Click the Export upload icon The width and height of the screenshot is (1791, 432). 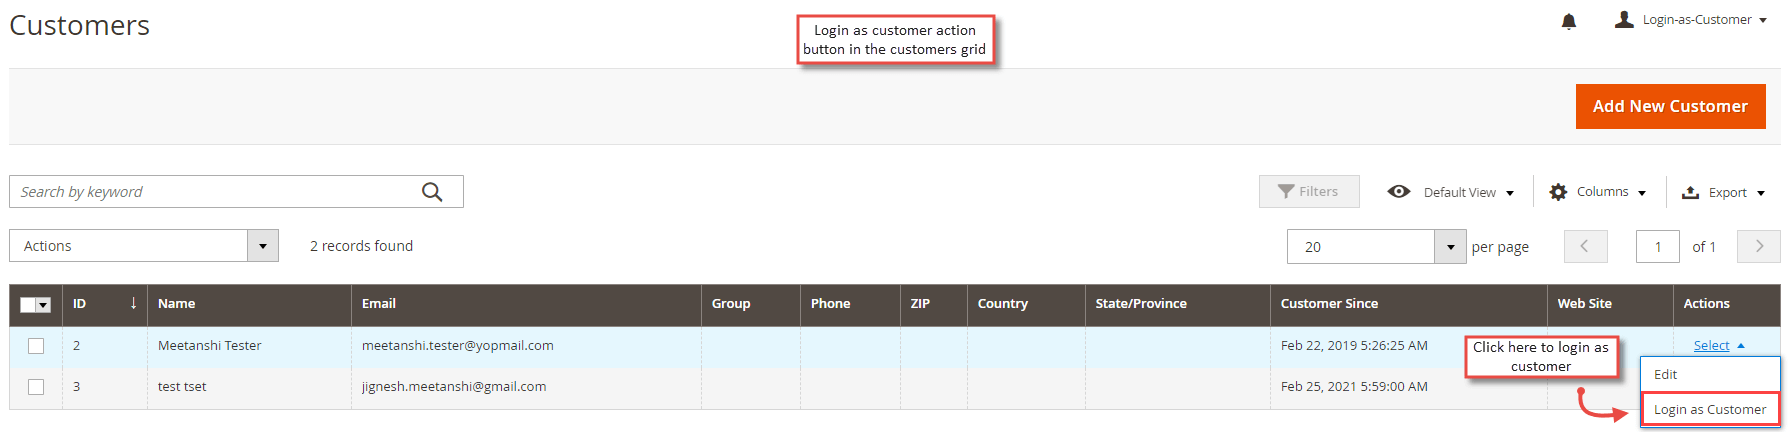pyautogui.click(x=1690, y=192)
